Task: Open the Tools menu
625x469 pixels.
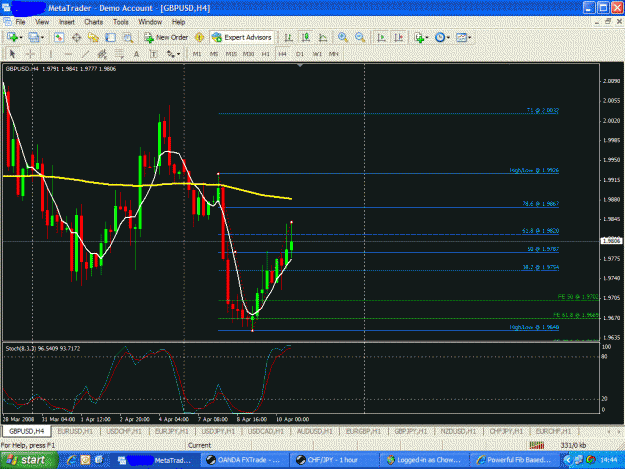Action: coord(121,22)
